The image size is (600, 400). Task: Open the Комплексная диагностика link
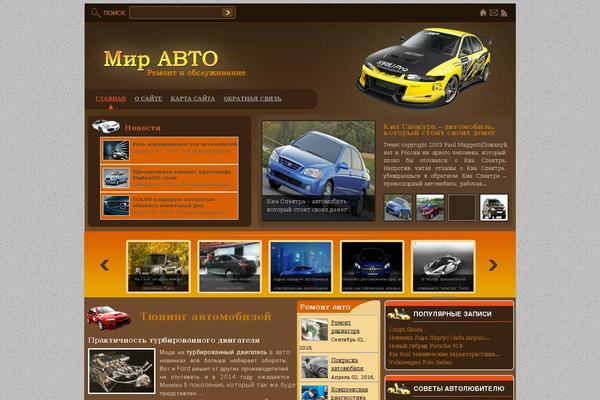click(349, 393)
